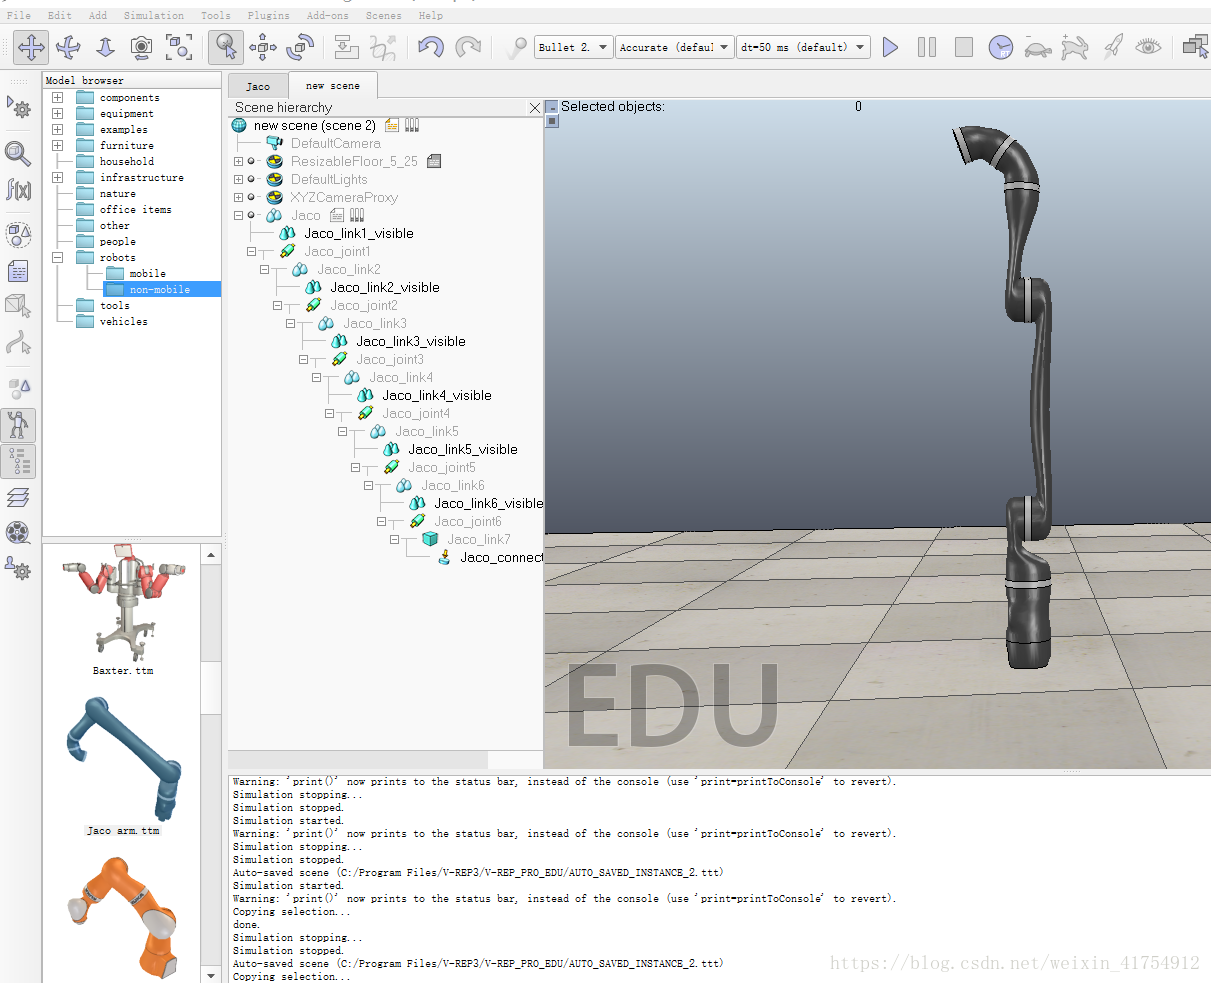Select Jaco_link1_visible in hierarchy

pos(359,233)
